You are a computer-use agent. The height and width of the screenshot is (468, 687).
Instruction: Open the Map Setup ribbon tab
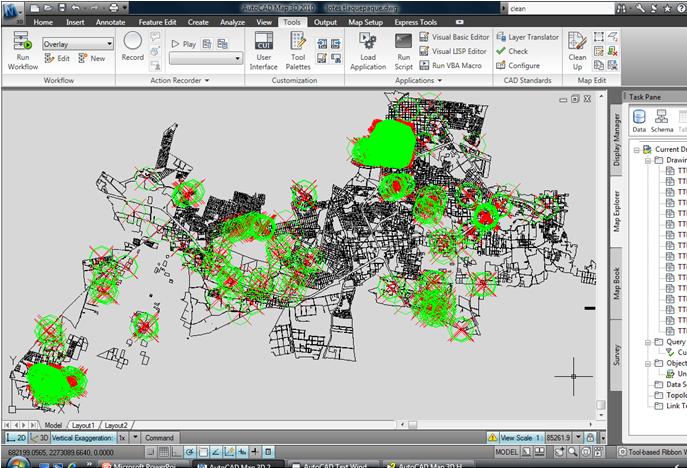click(365, 22)
